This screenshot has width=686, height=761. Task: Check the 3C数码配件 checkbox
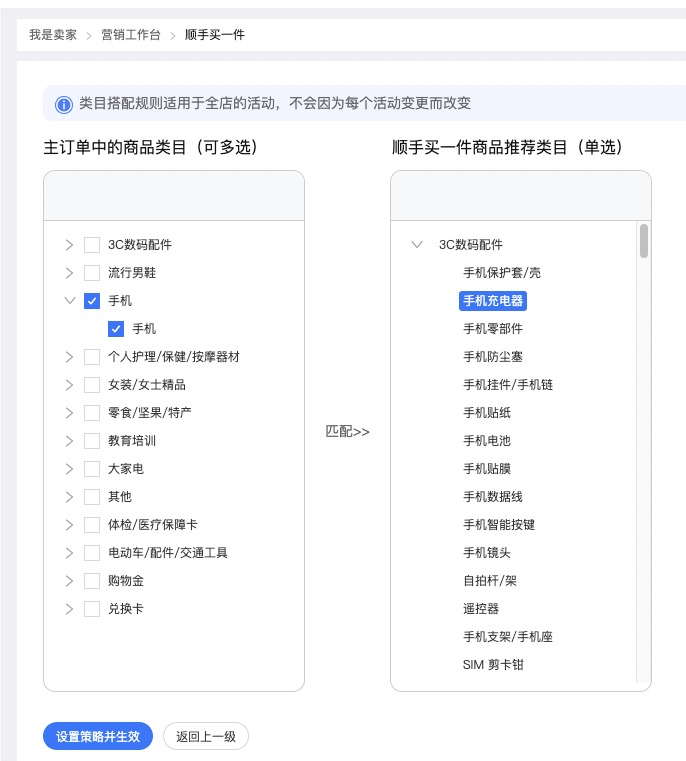pyautogui.click(x=92, y=245)
